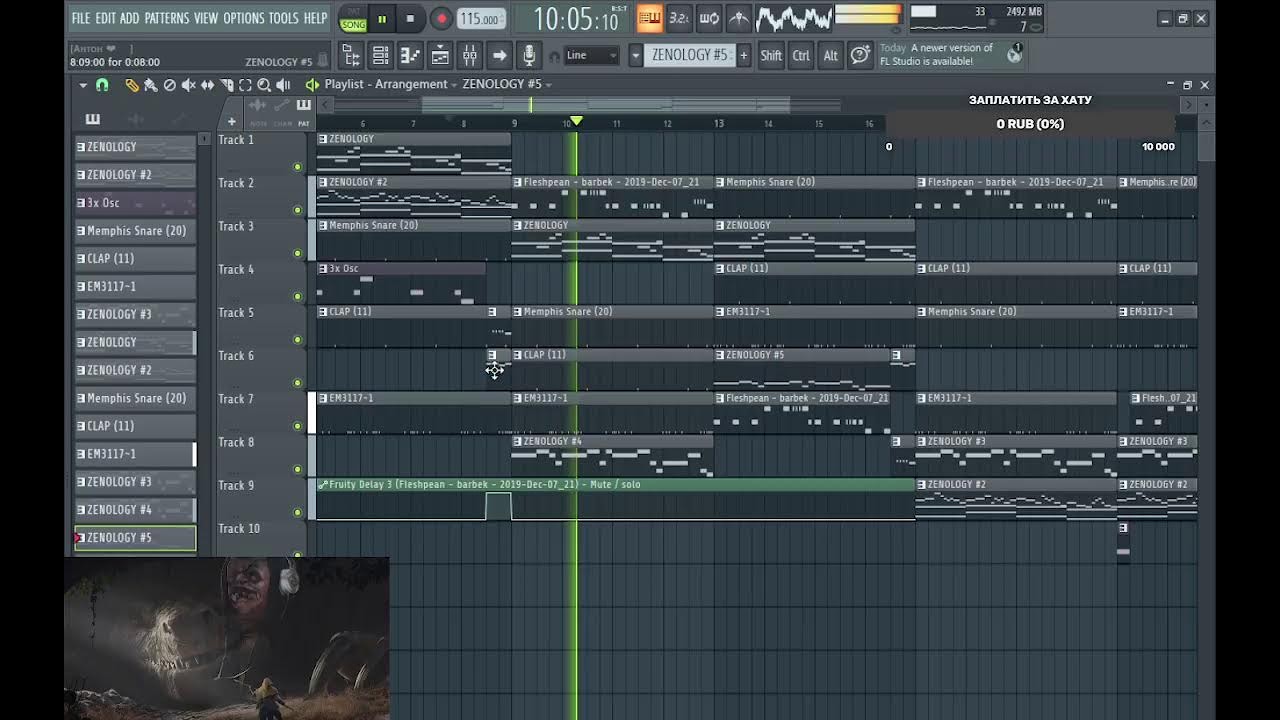Show pattern clips in picker panel piano icon
Screen dimensions: 1280x720
92,119
